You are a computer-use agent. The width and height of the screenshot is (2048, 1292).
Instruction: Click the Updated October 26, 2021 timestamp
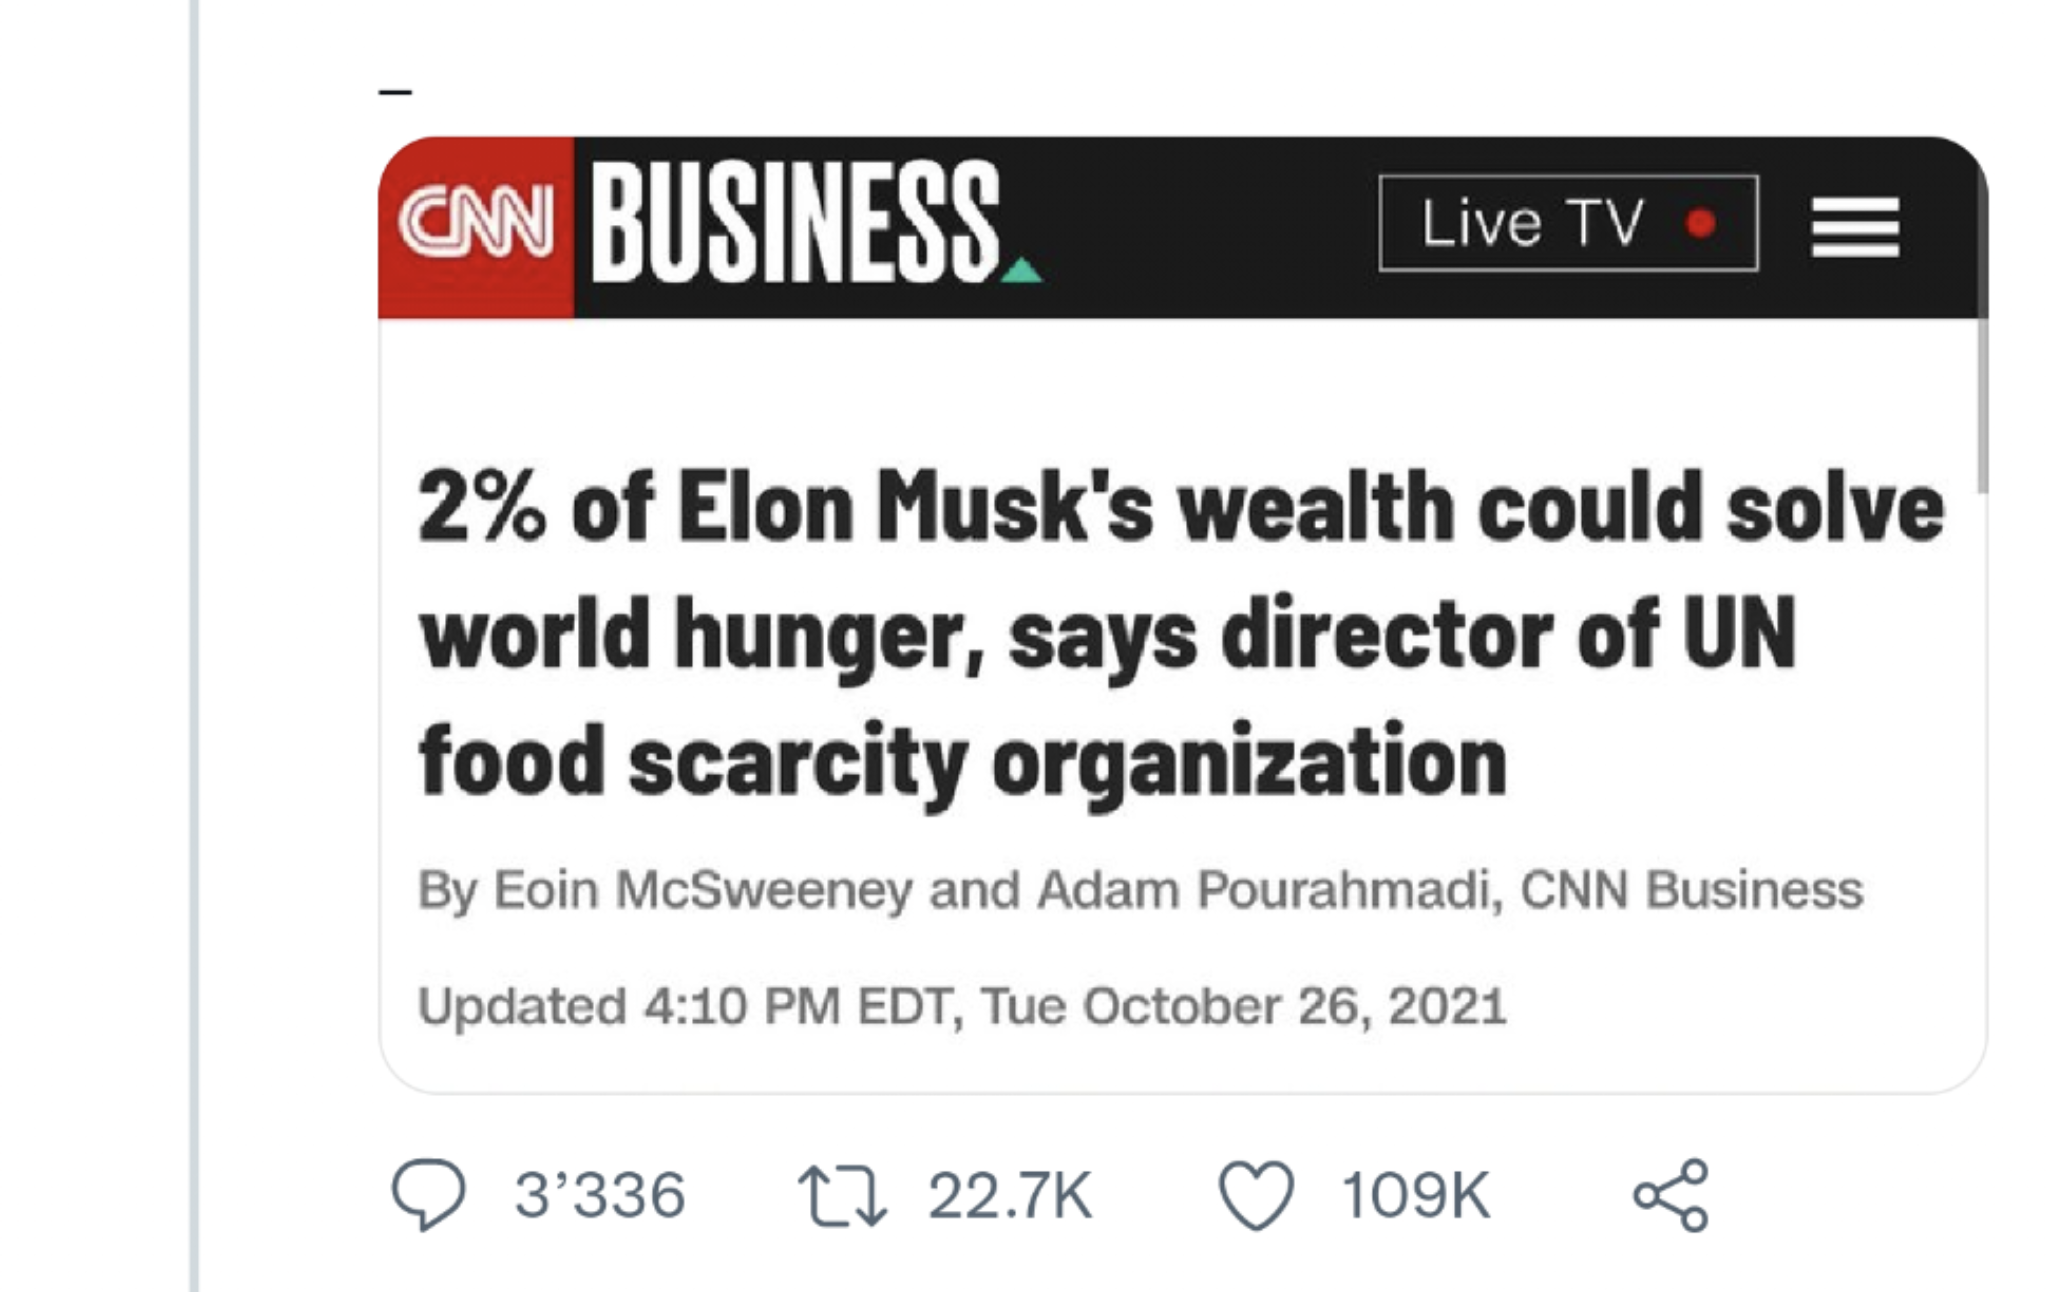pos(962,1006)
